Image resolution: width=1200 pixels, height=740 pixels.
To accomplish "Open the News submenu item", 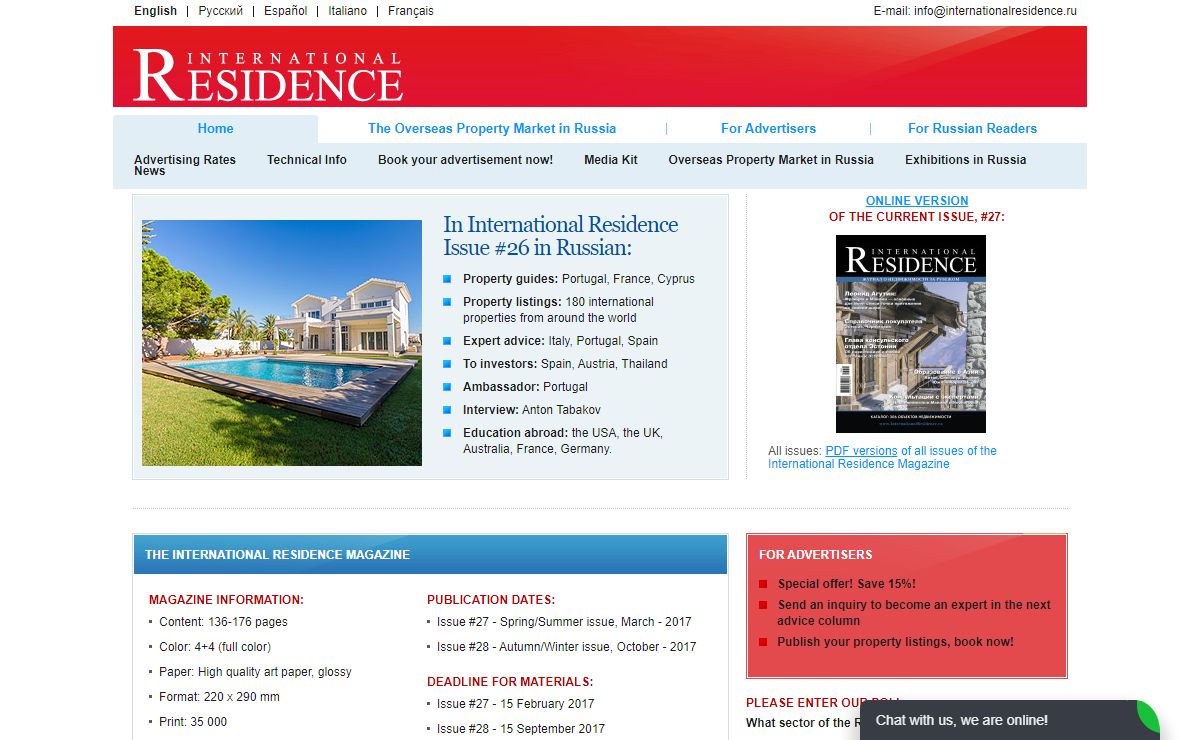I will pyautogui.click(x=150, y=171).
